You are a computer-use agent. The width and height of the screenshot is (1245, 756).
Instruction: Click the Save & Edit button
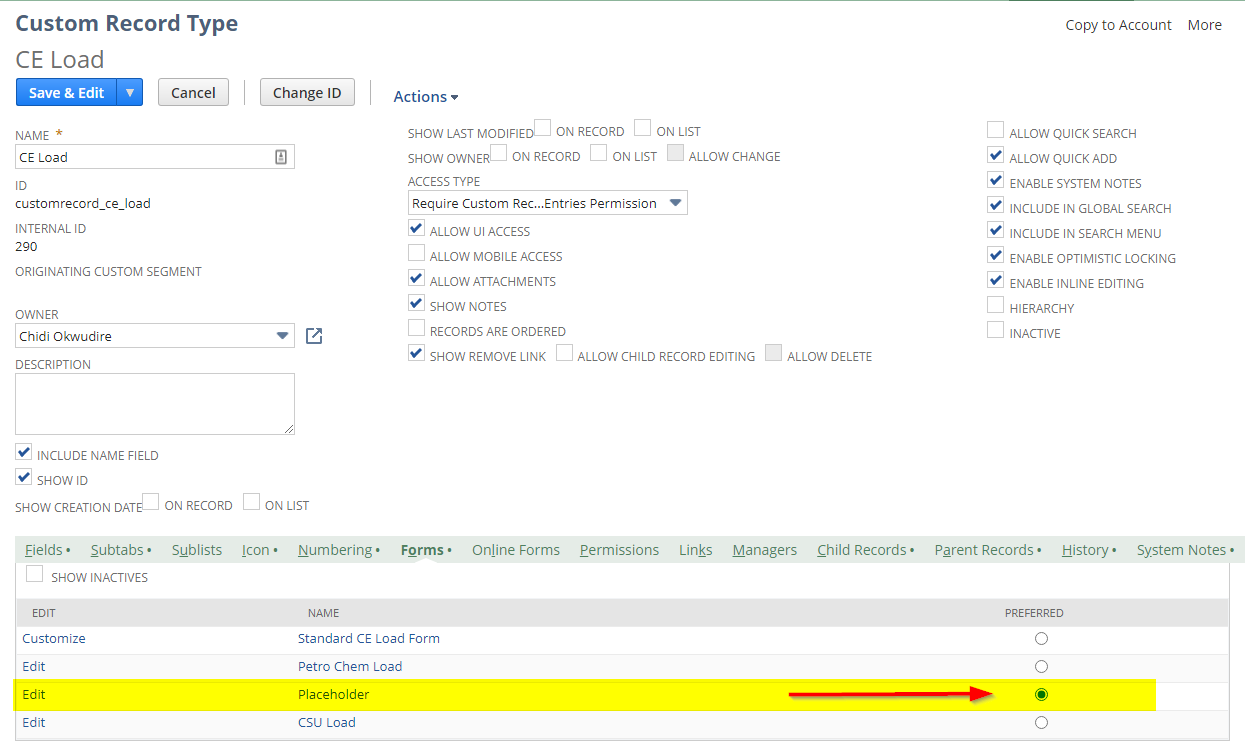(x=66, y=92)
